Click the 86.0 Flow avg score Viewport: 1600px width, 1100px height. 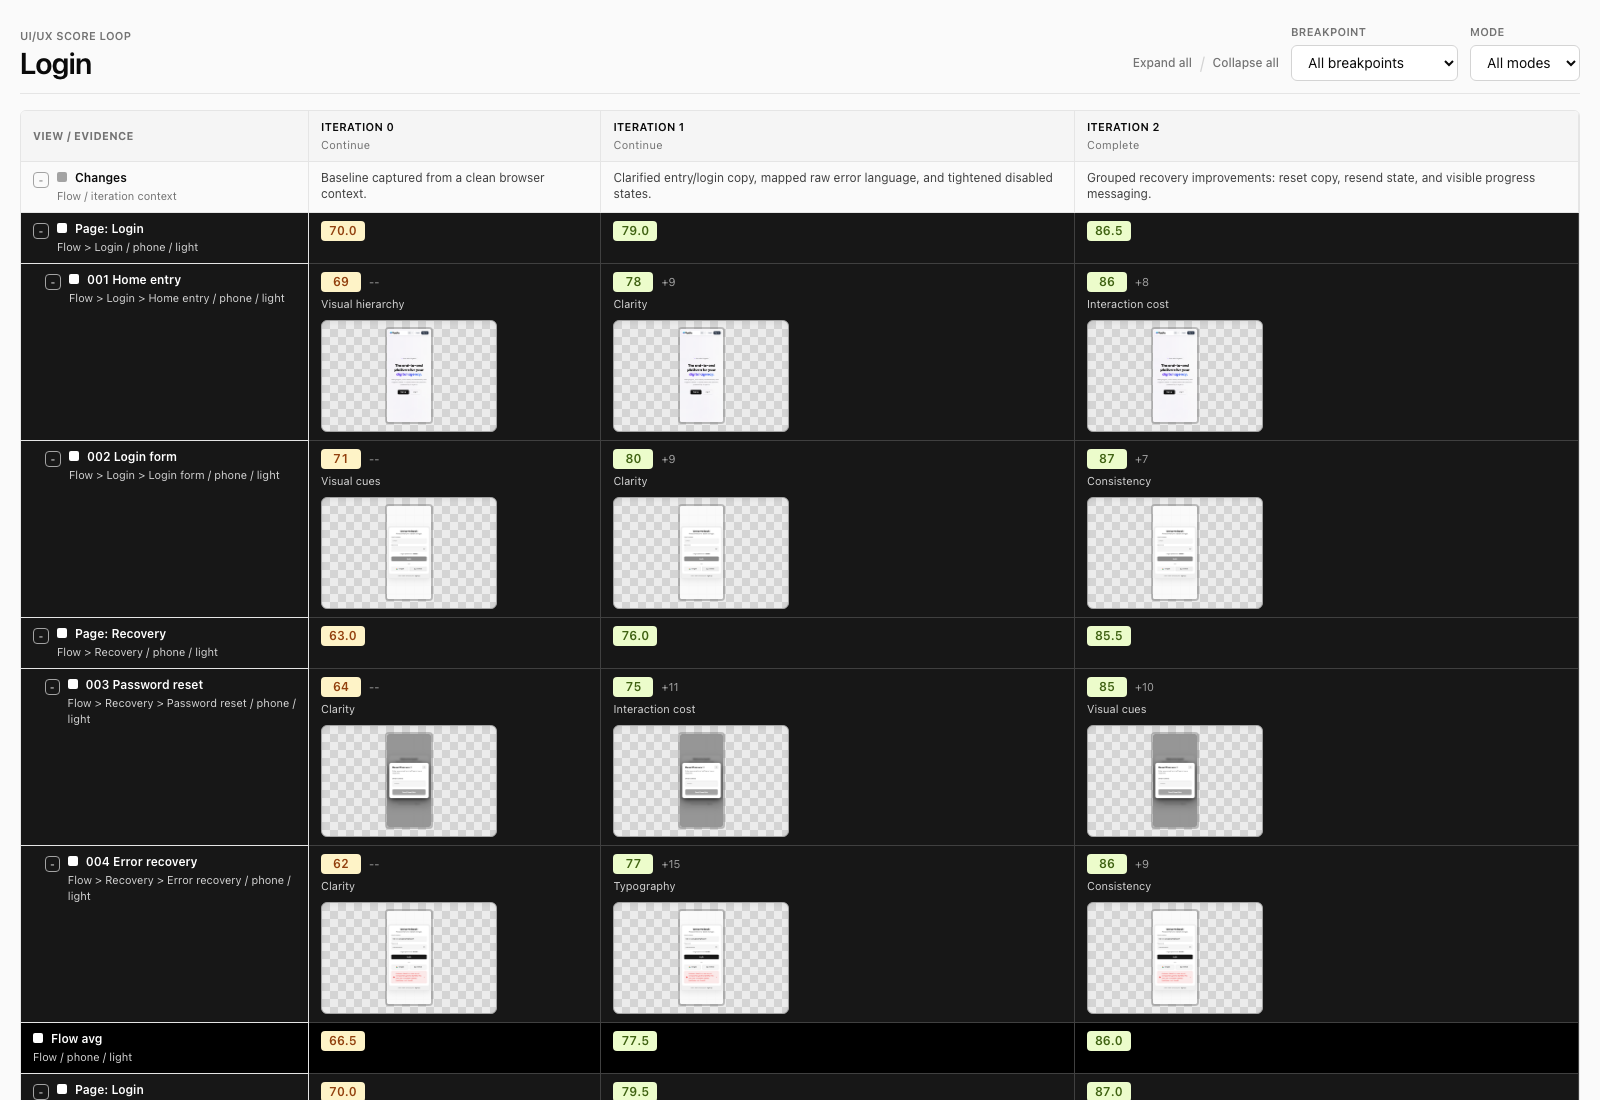tap(1109, 1041)
